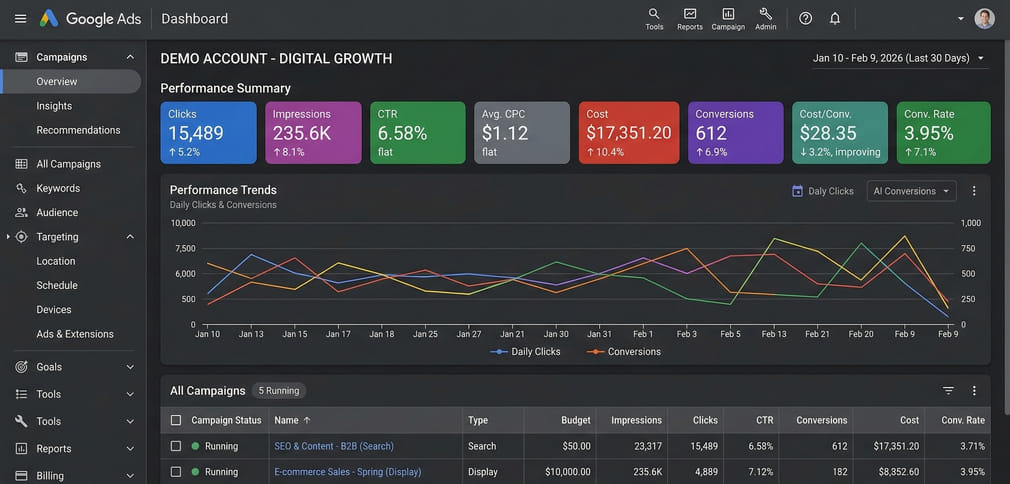
Task: Open the AI Conversions dropdown
Action: tap(911, 191)
